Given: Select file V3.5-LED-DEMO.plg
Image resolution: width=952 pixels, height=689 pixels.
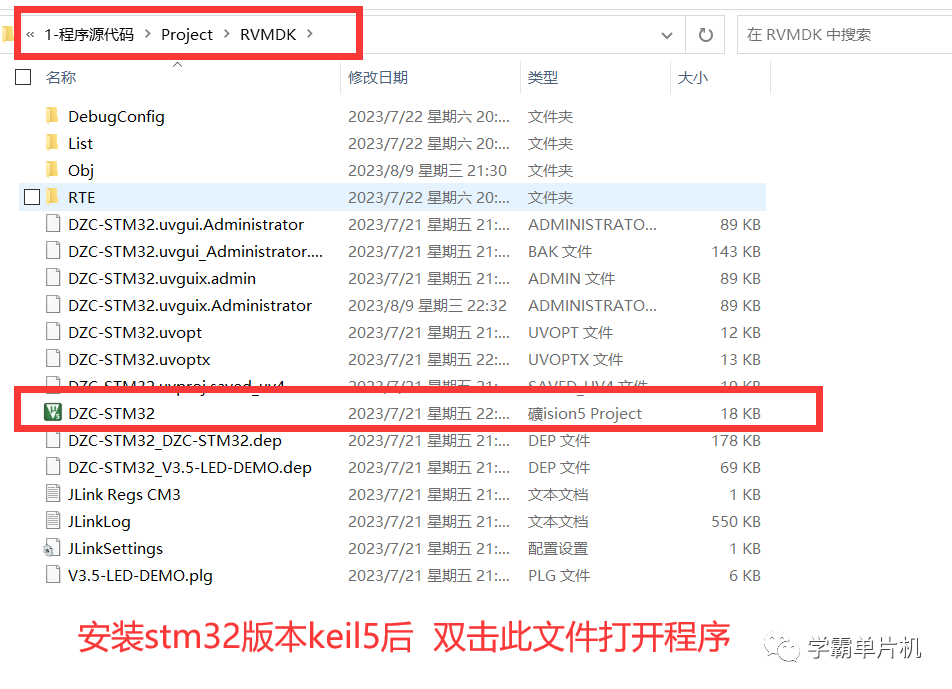Looking at the screenshot, I should coord(140,575).
